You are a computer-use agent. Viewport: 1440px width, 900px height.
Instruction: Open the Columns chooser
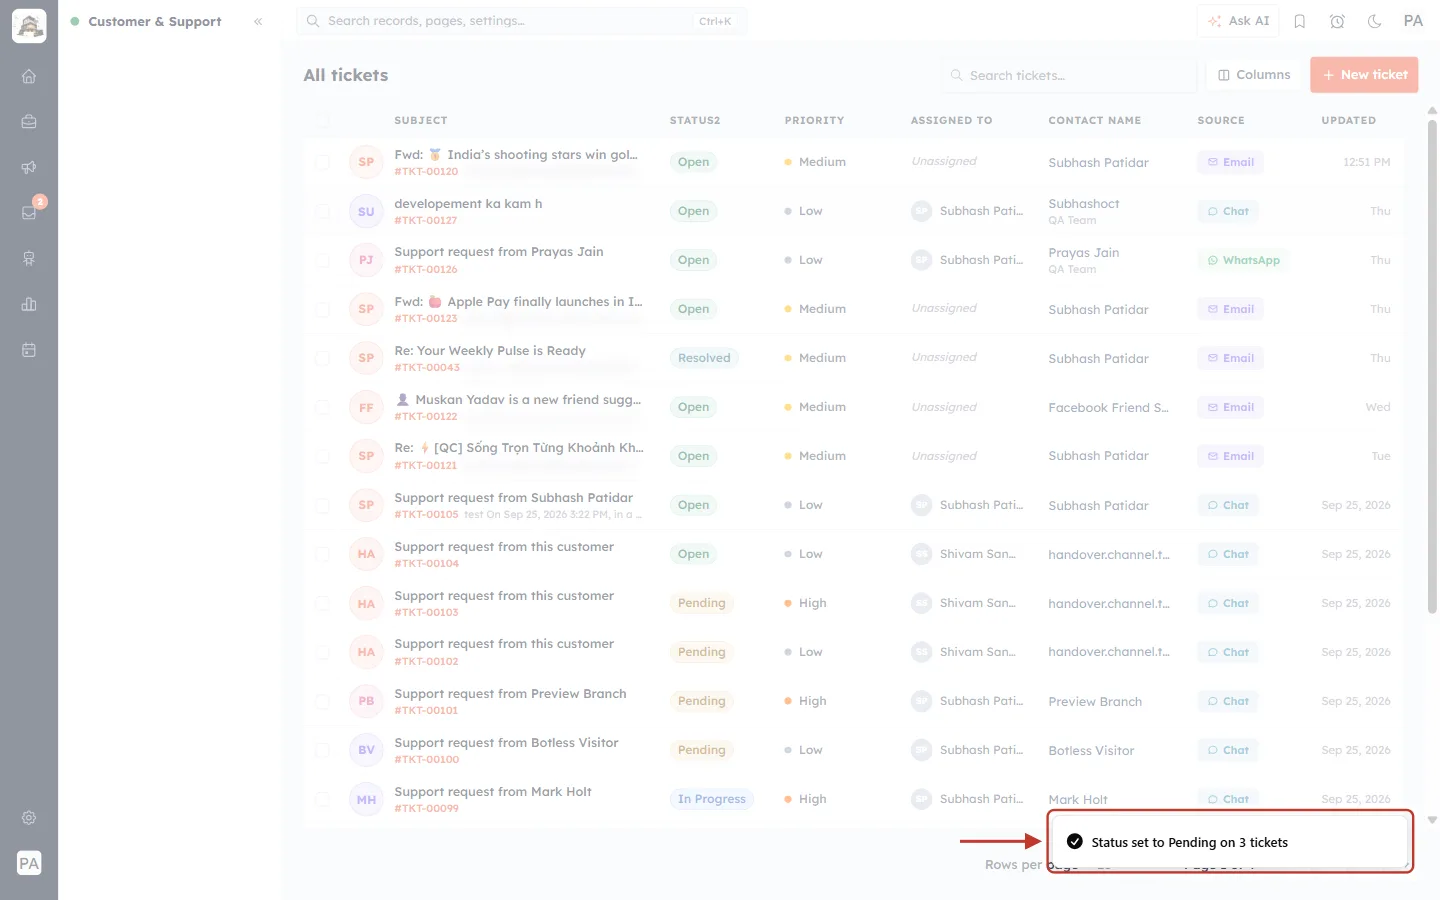point(1254,75)
